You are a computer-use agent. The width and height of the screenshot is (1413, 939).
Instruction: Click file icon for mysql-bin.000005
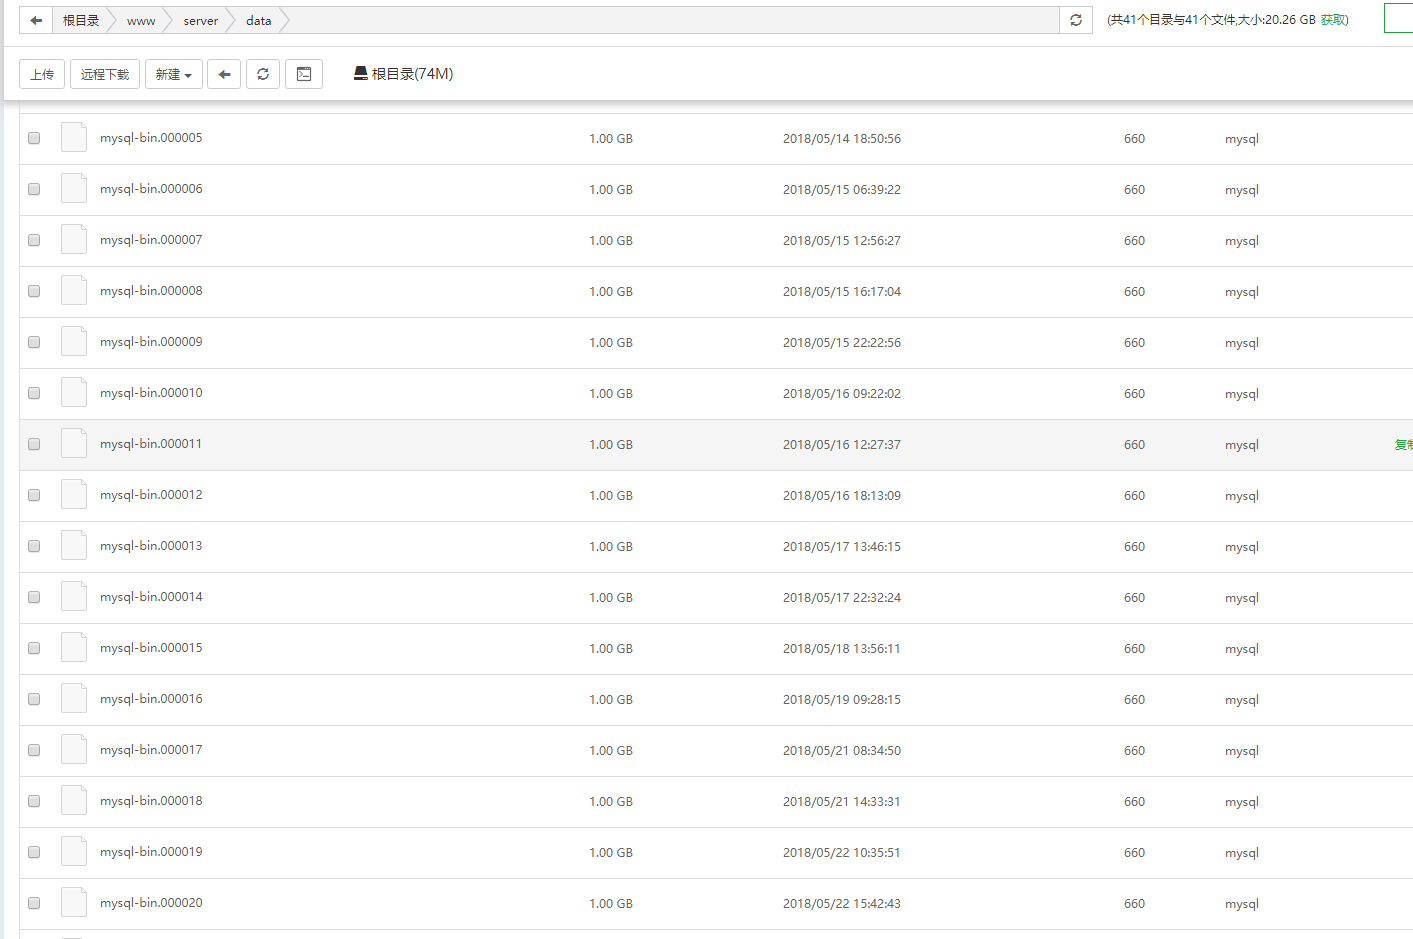pyautogui.click(x=74, y=137)
